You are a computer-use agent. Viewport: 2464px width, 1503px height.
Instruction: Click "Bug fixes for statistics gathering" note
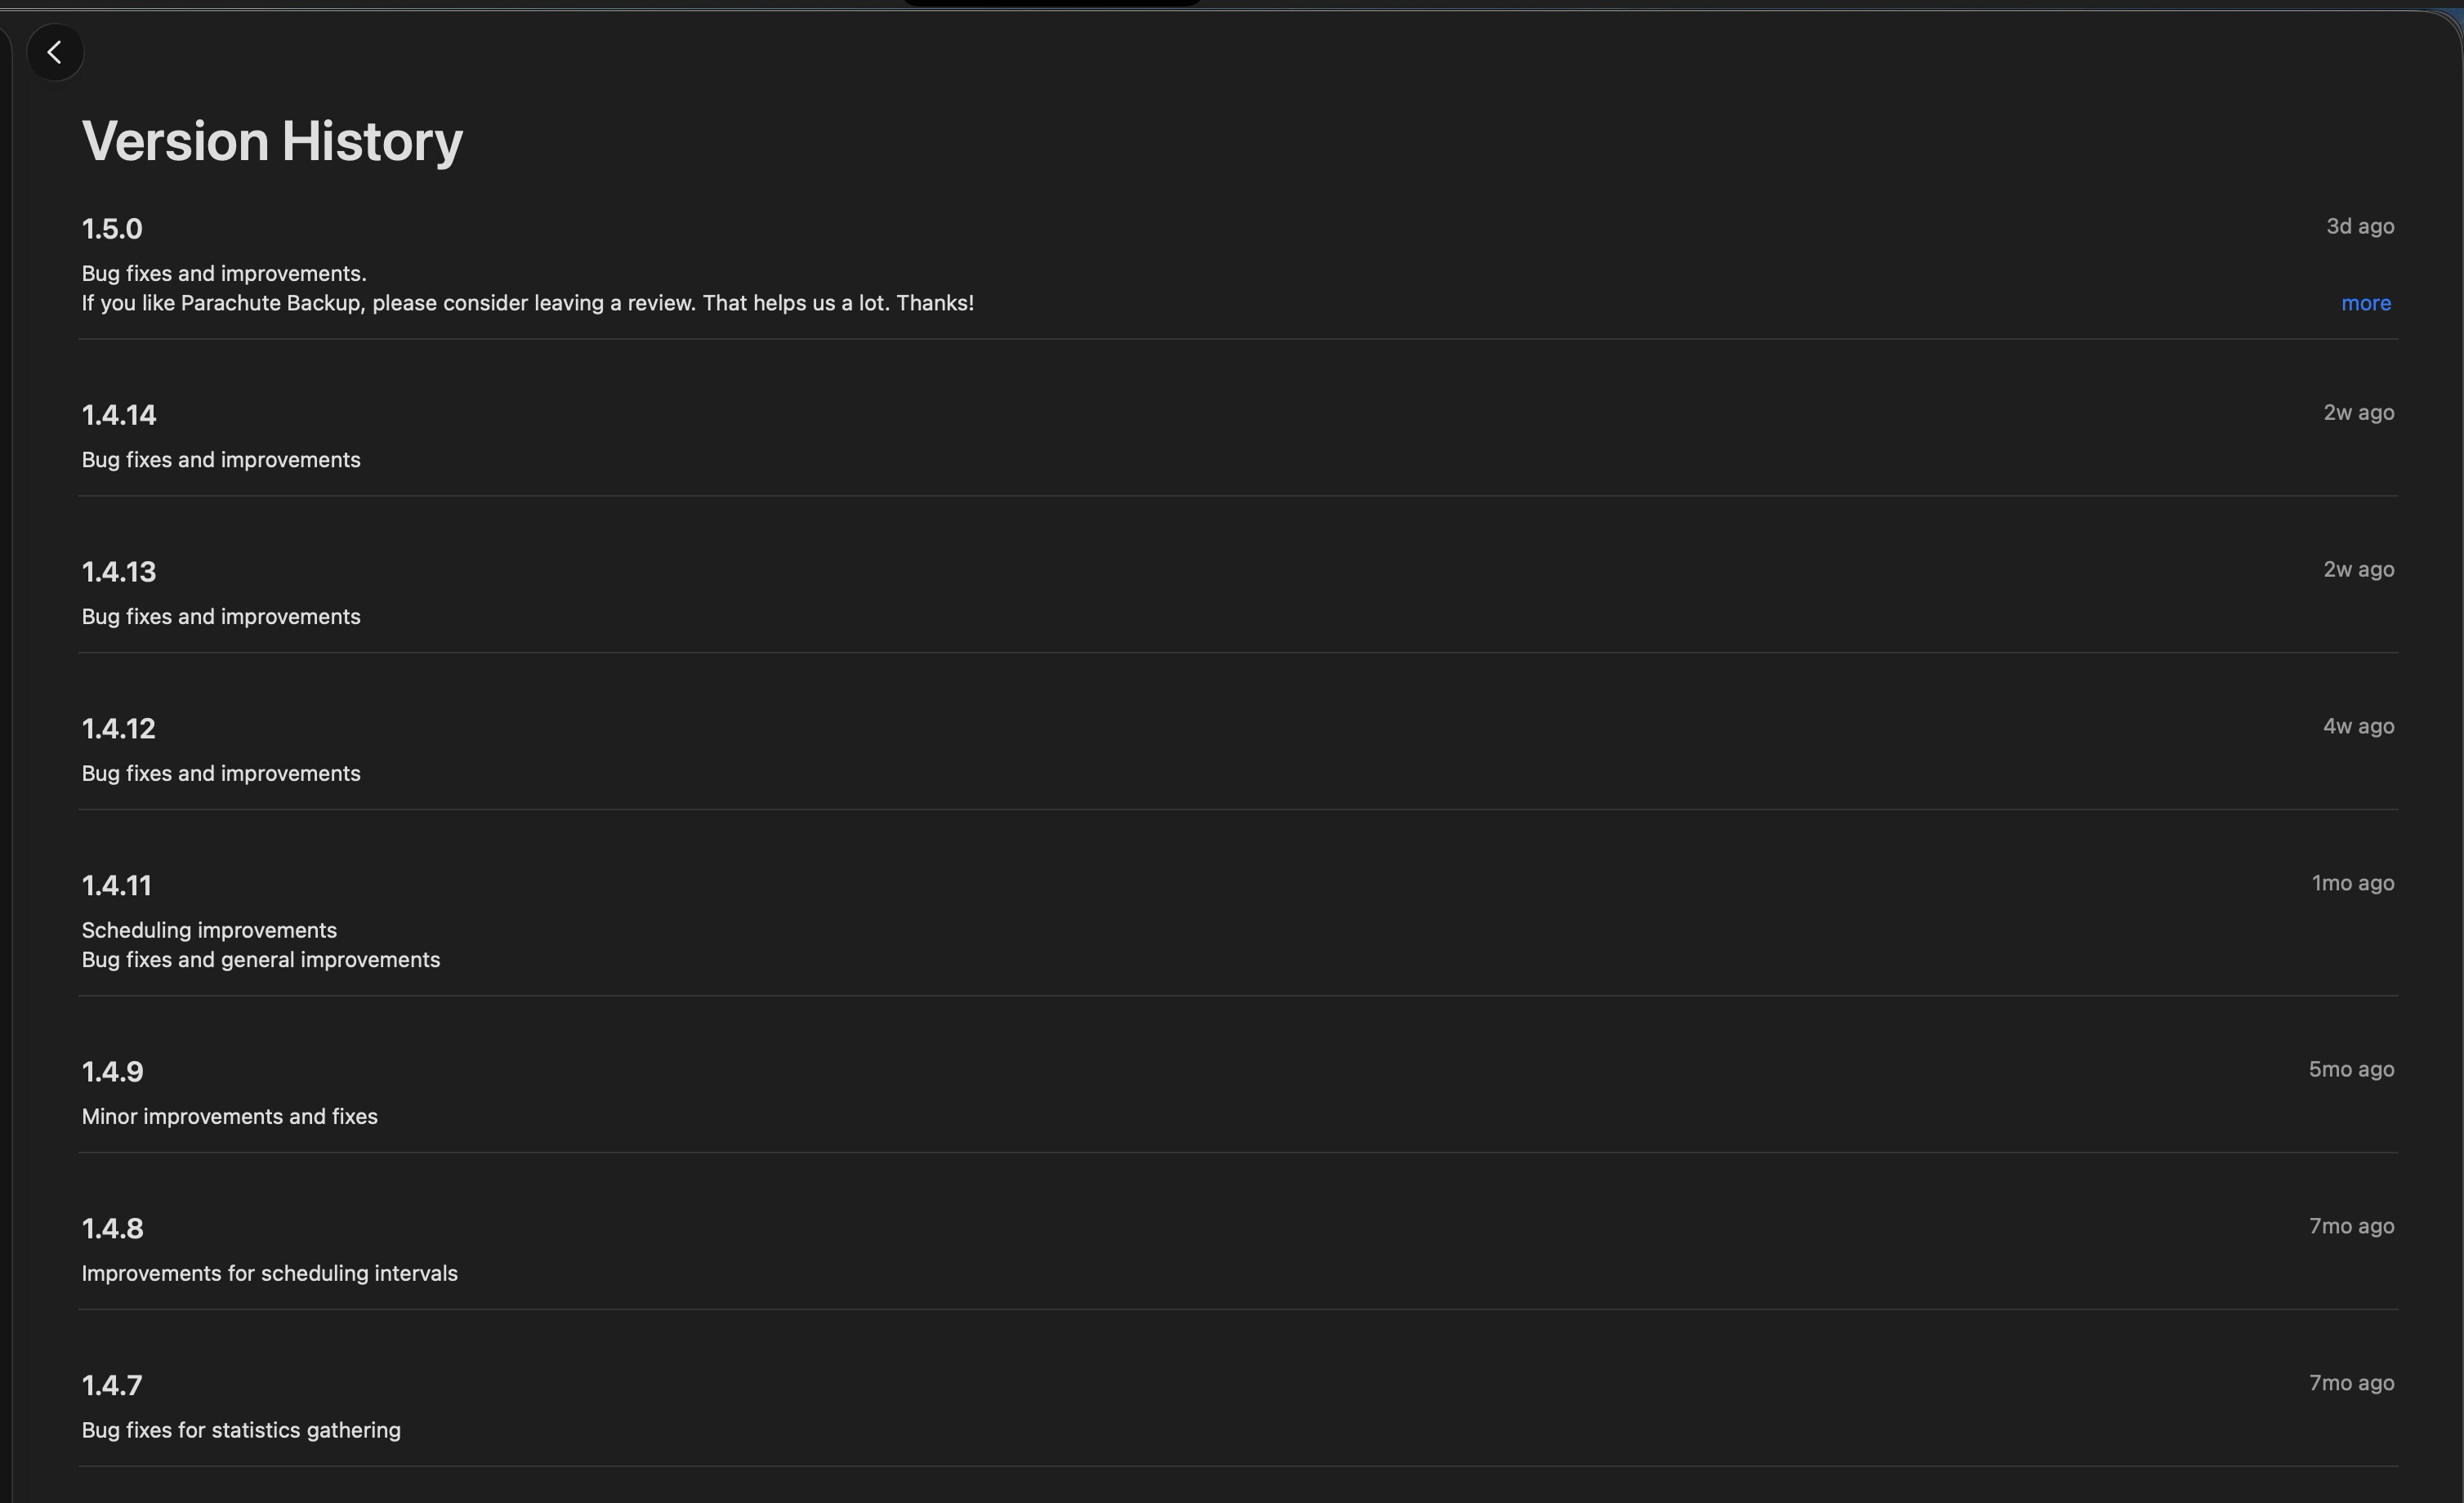tap(241, 1431)
